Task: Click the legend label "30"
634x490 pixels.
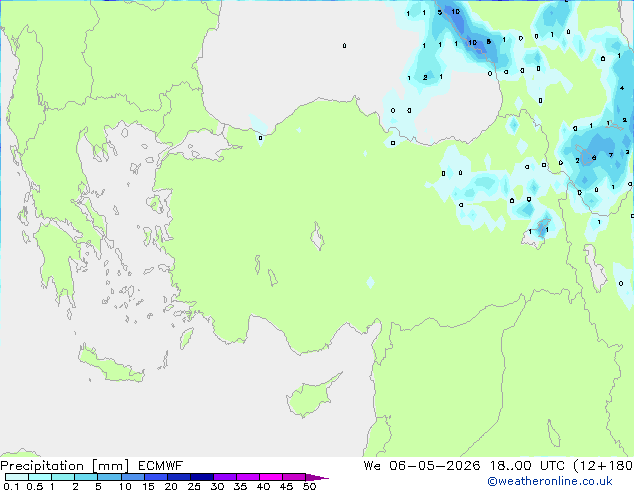Action: click(x=217, y=486)
